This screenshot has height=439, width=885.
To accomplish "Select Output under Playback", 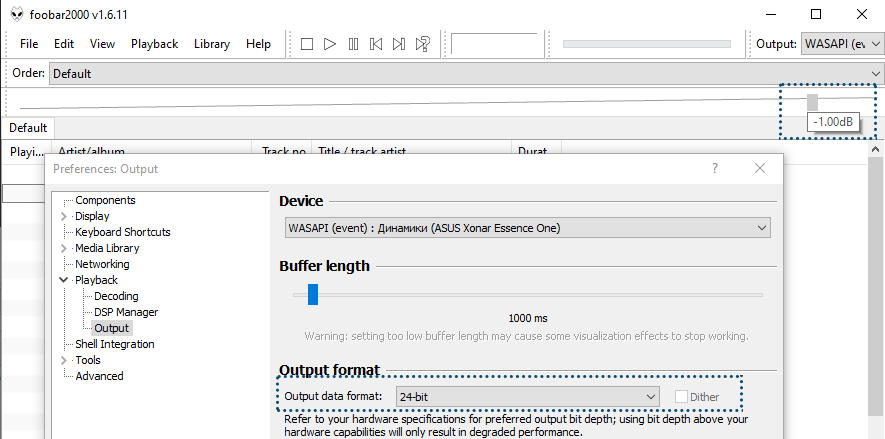I will 111,328.
